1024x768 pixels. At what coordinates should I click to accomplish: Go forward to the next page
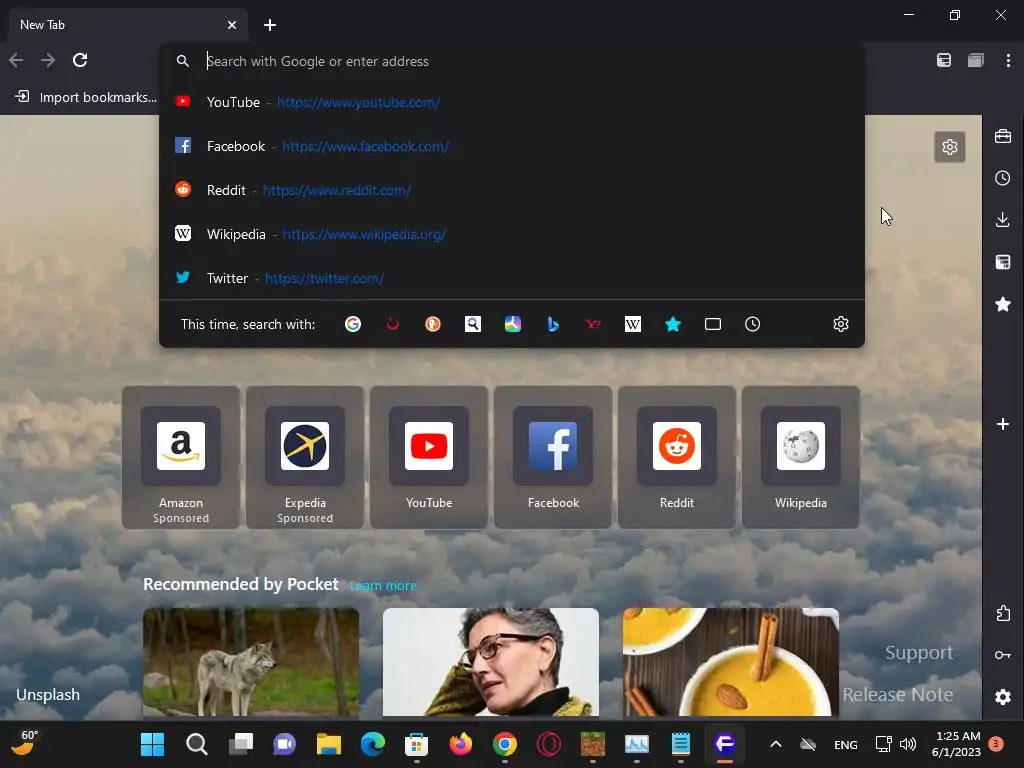[48, 61]
